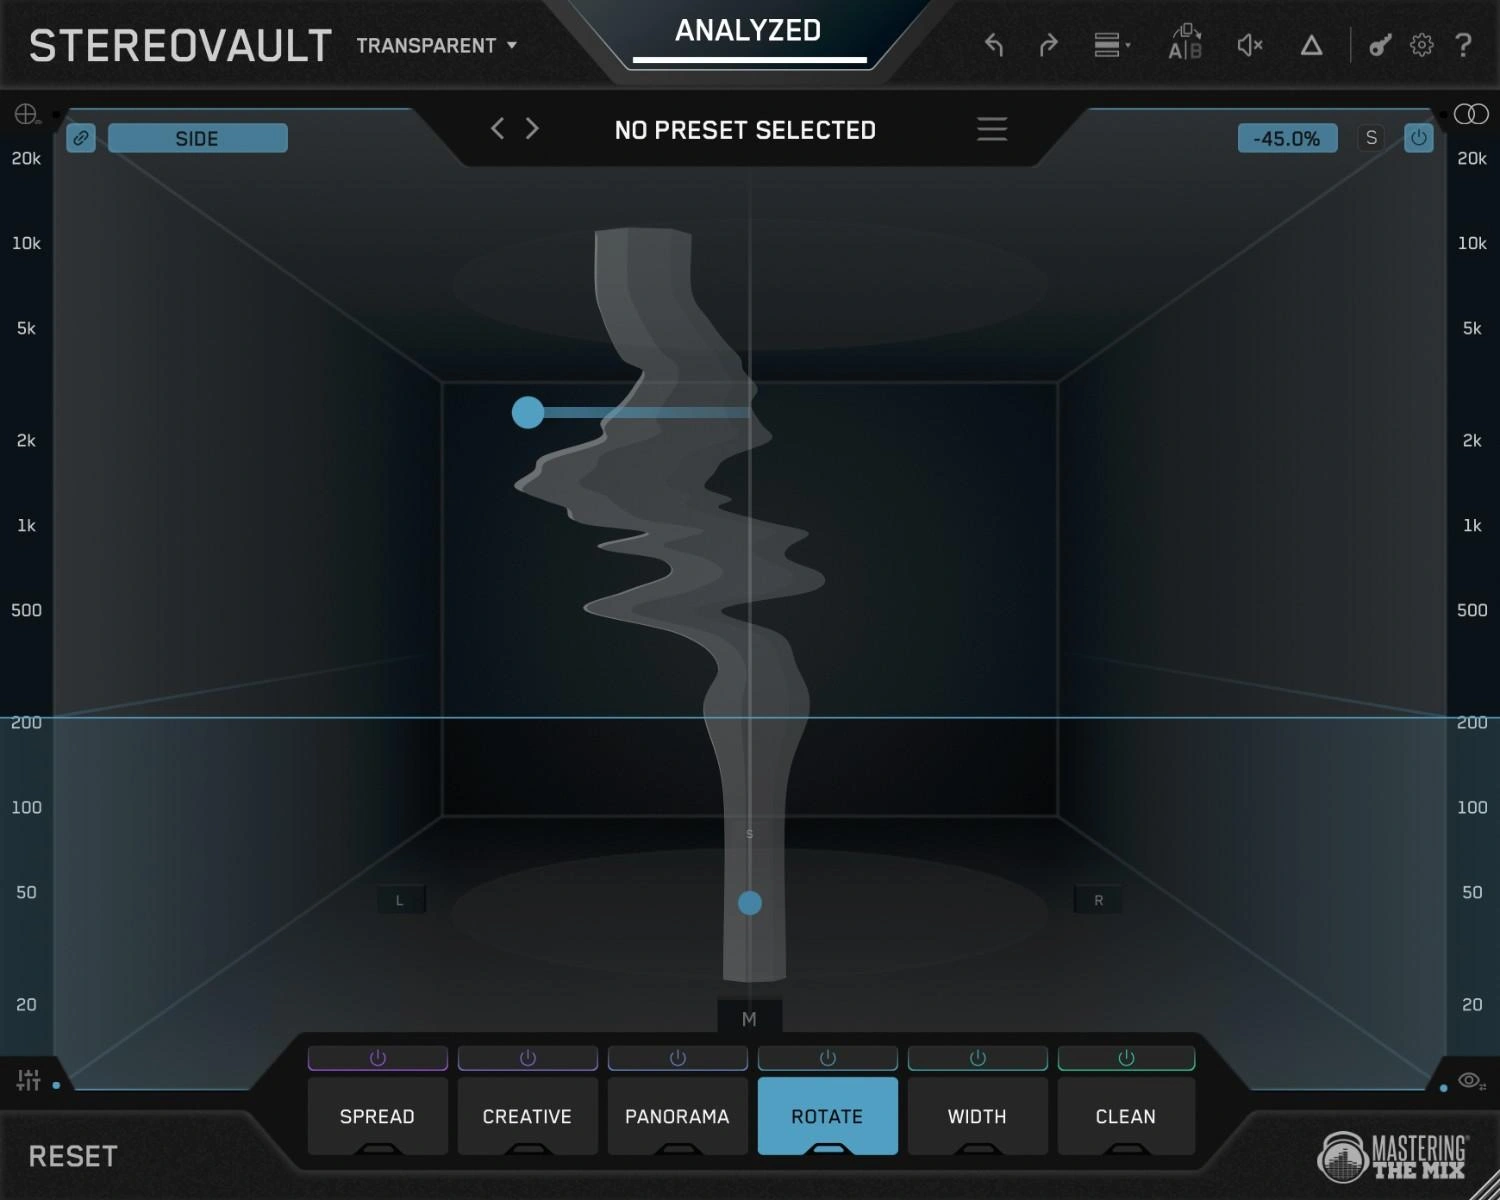Click the -45.0% value field
1500x1200 pixels.
point(1288,138)
